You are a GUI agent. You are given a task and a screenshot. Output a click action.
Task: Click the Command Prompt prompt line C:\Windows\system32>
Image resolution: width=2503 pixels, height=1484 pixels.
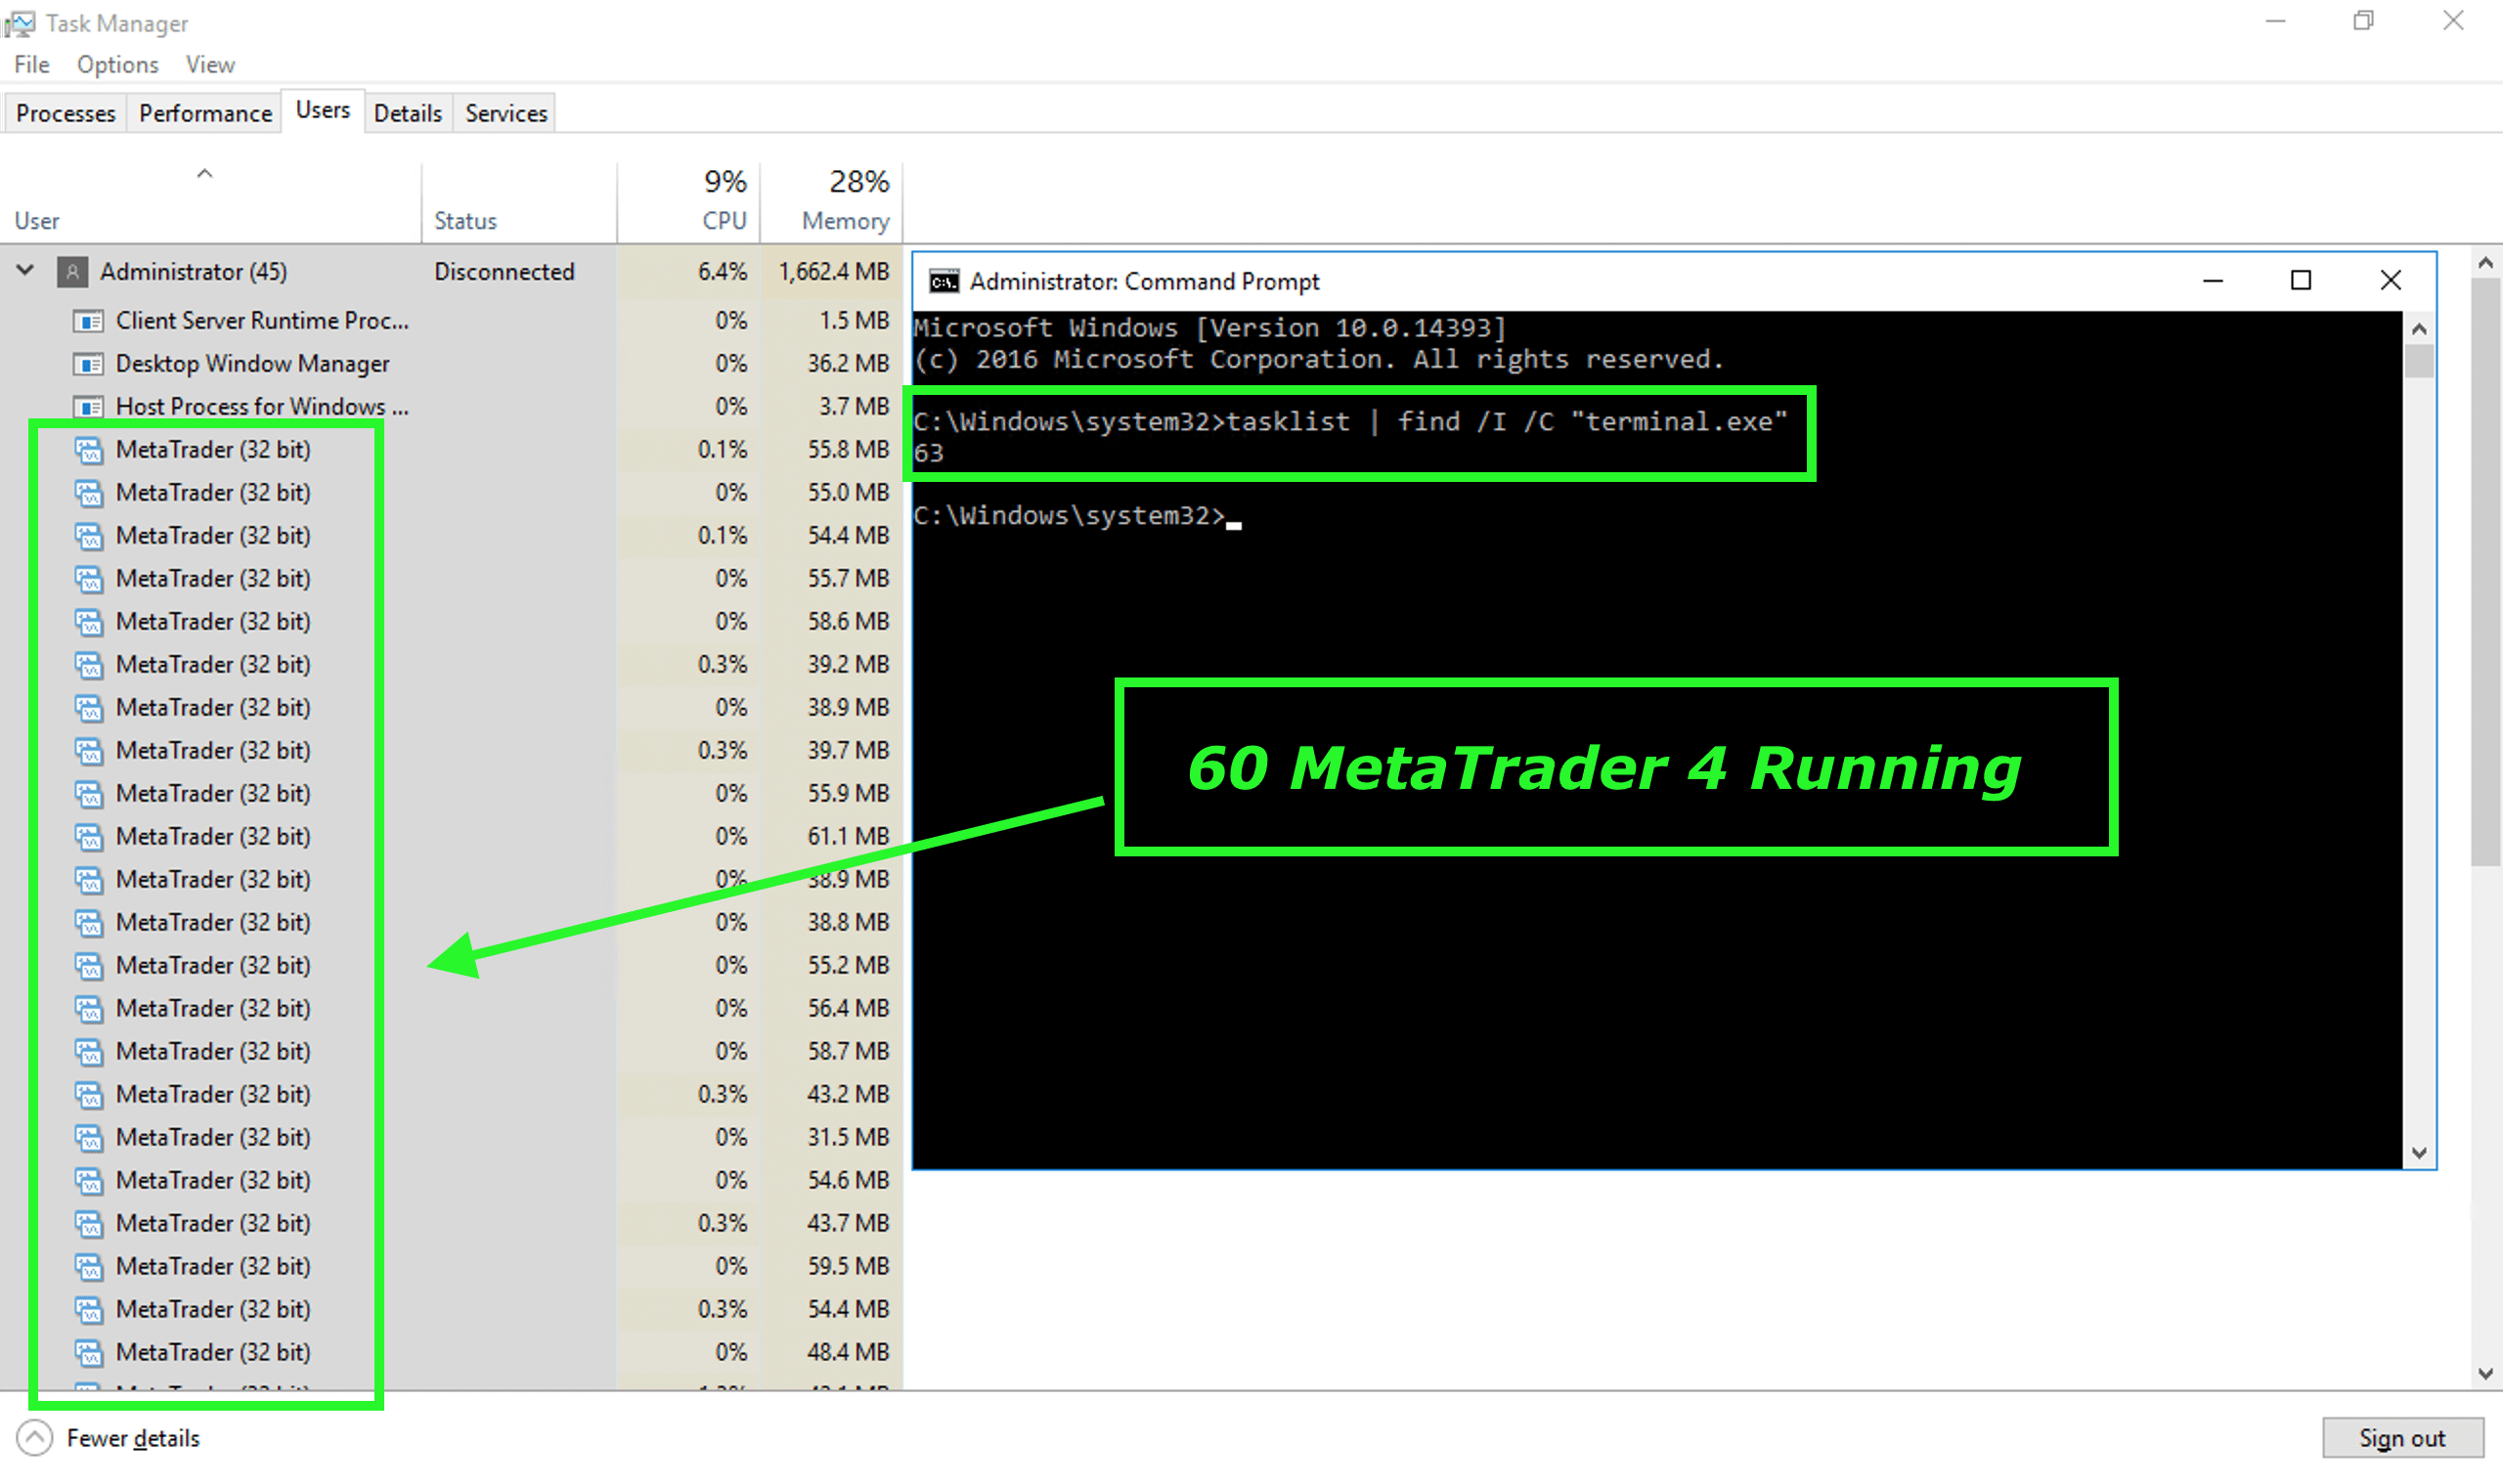pos(1069,516)
